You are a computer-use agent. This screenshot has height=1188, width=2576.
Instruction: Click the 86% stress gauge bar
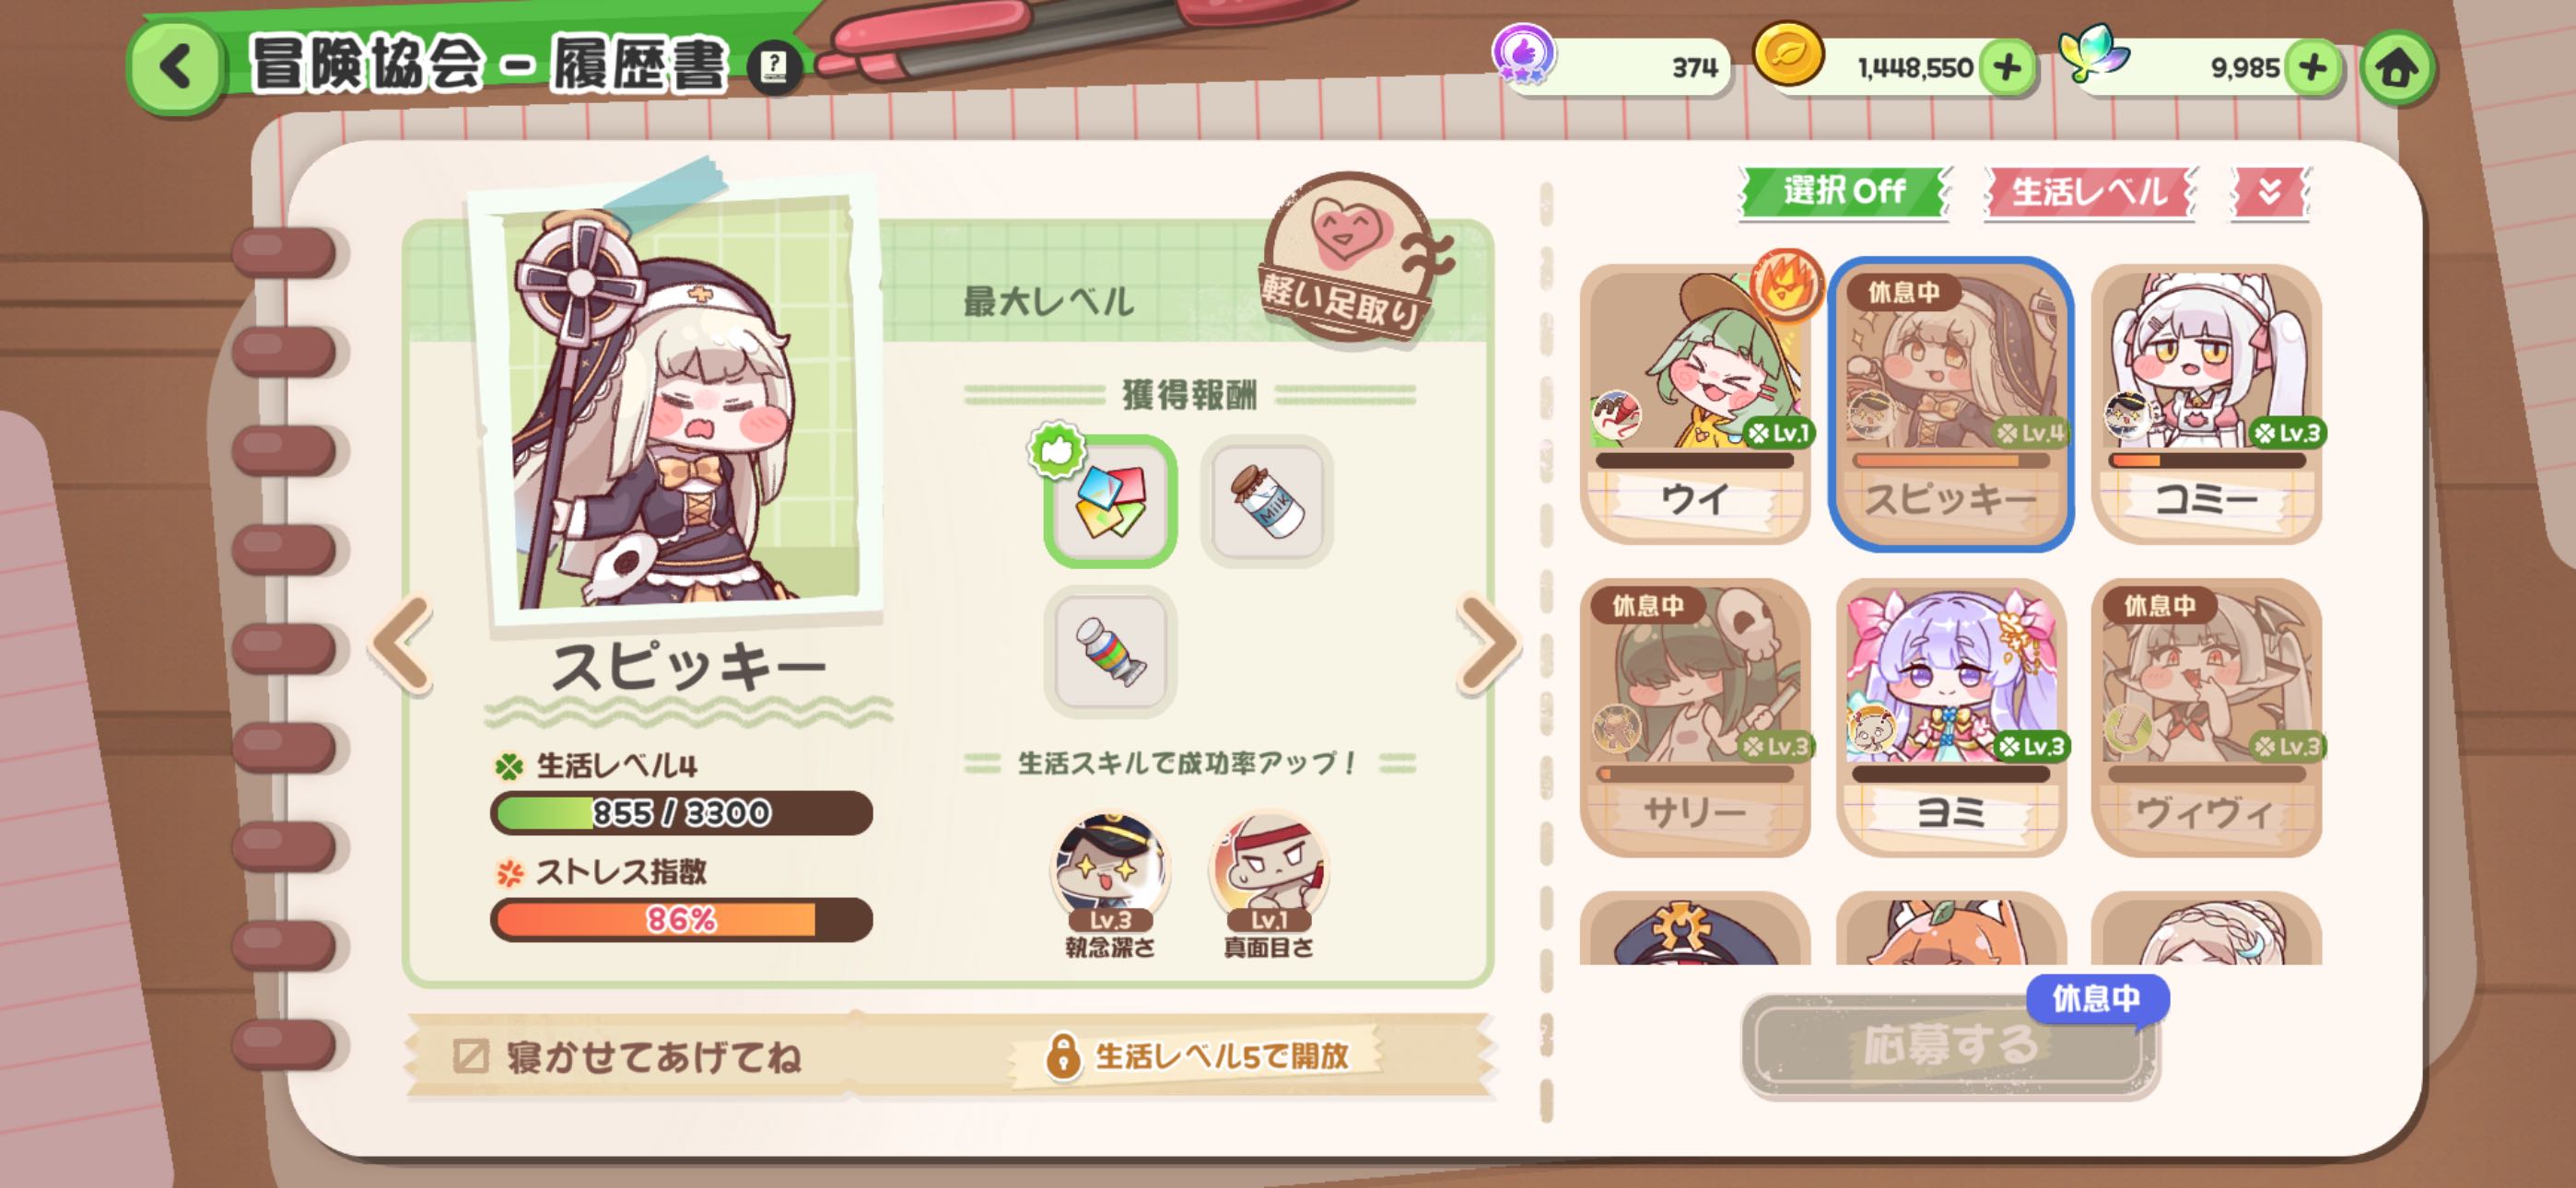(x=681, y=919)
